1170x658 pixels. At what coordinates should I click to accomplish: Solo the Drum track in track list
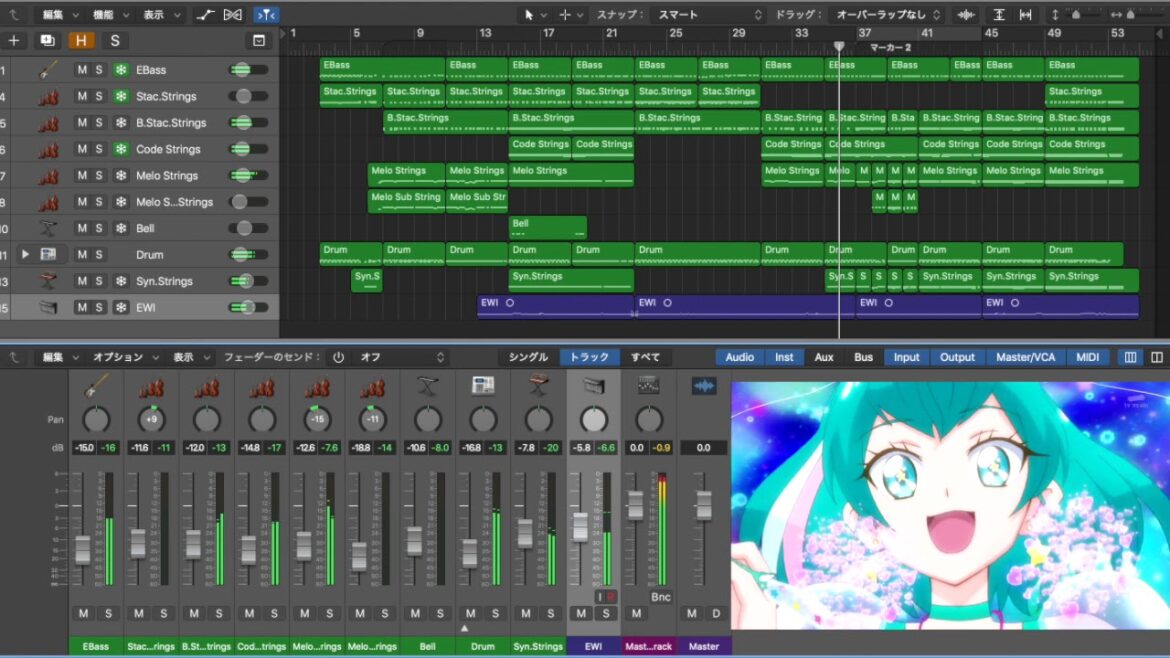(99, 255)
